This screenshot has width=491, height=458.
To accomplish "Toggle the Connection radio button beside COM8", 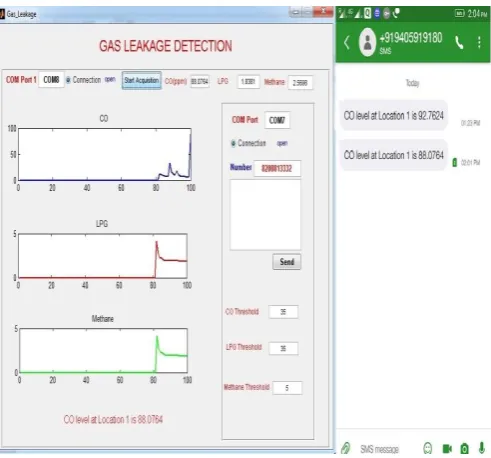I will [x=68, y=80].
